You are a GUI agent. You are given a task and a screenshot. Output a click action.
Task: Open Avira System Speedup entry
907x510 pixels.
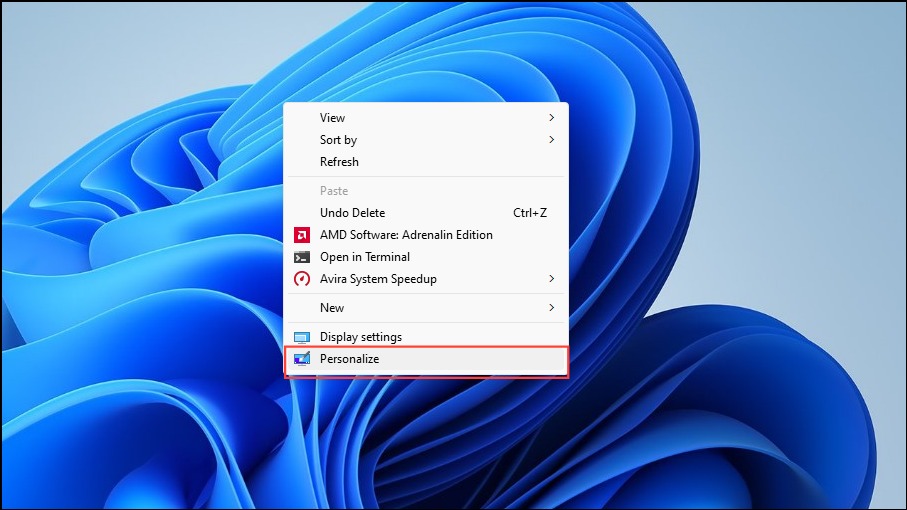click(x=426, y=279)
